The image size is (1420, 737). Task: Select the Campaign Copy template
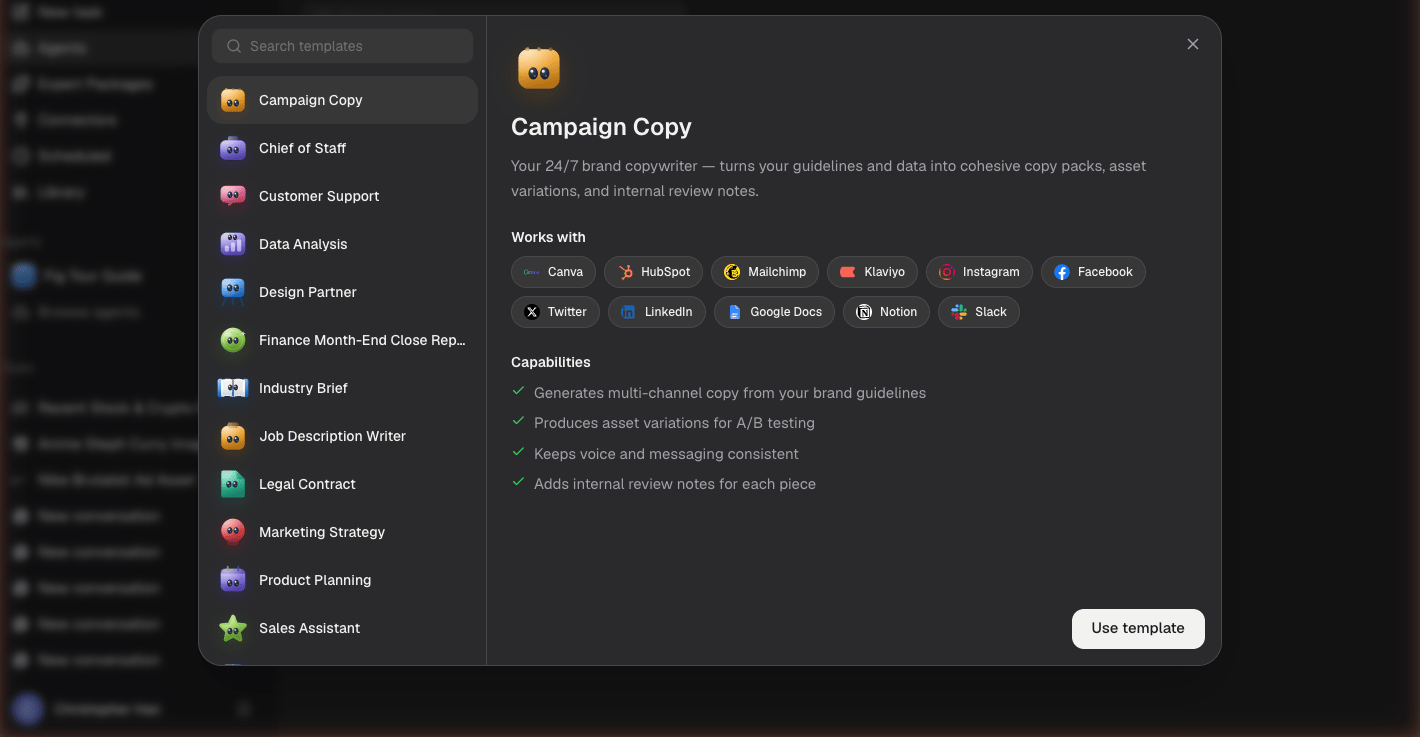(342, 100)
